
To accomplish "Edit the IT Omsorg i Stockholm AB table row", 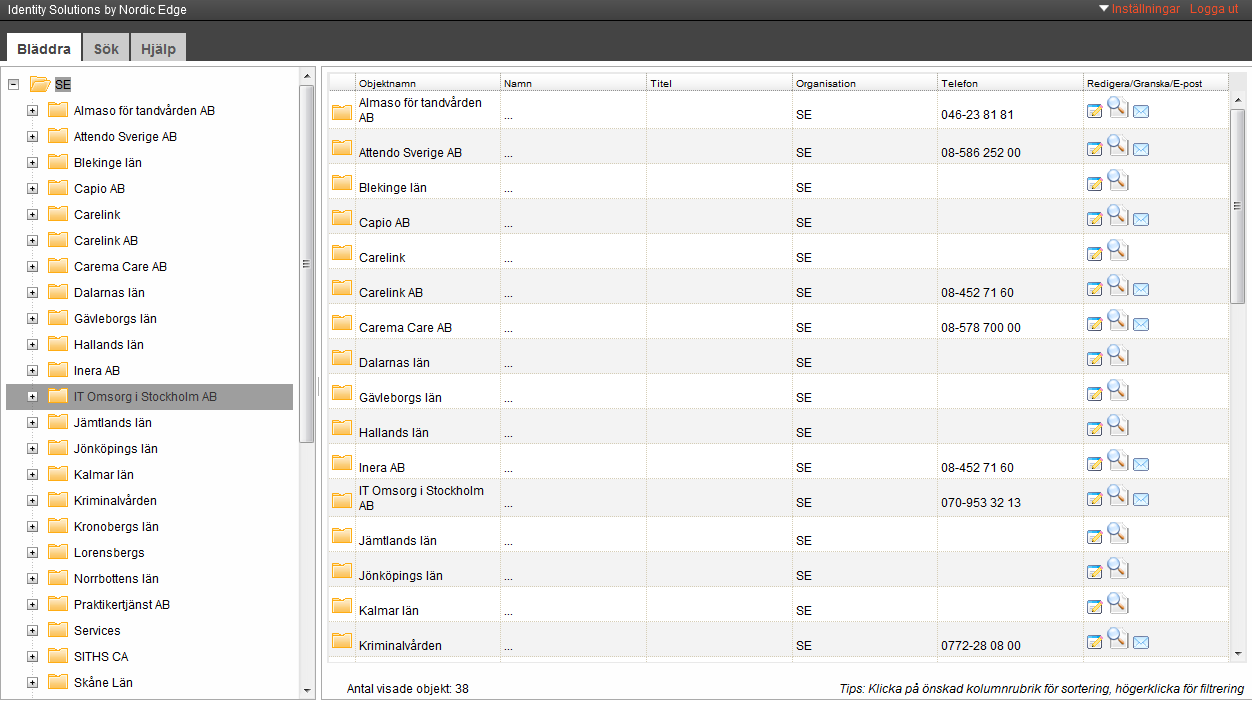I will [1095, 498].
